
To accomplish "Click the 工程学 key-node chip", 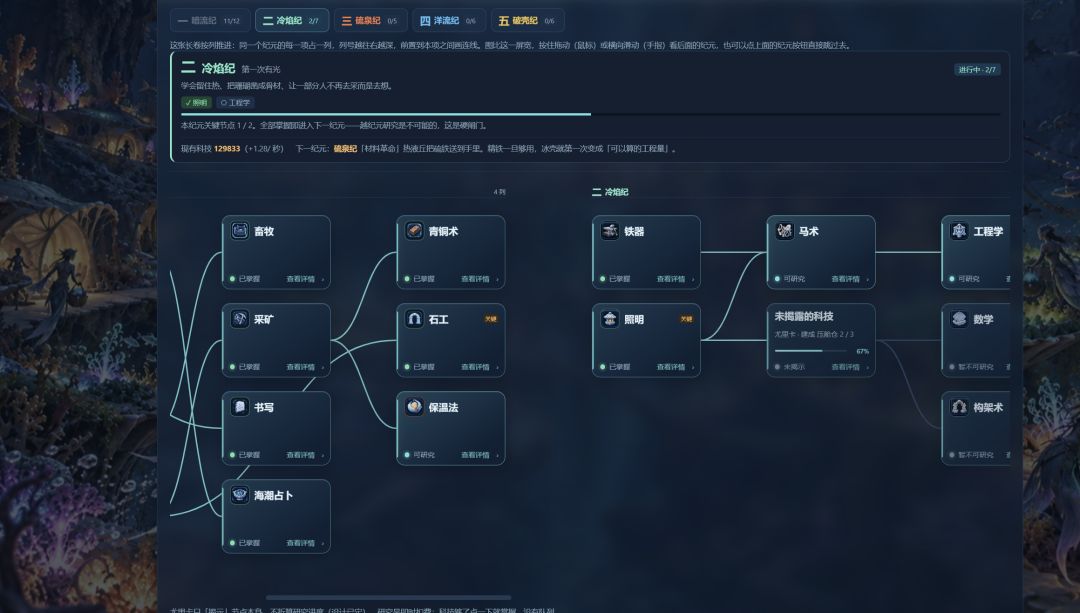I will [x=236, y=103].
